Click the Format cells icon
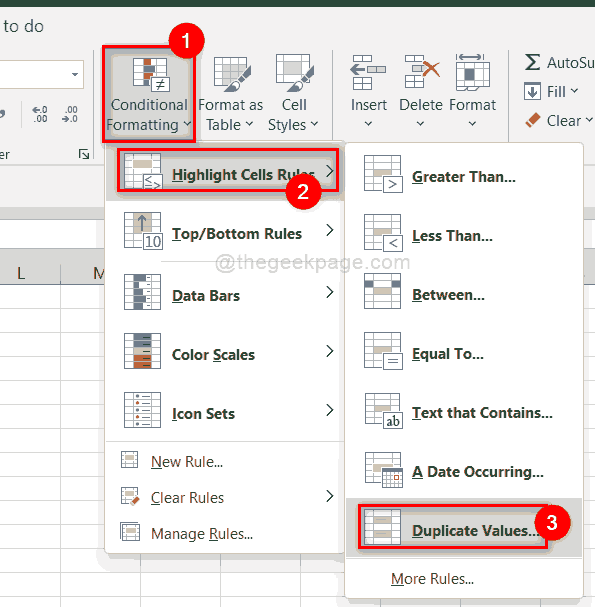The image size is (595, 607). tap(473, 72)
